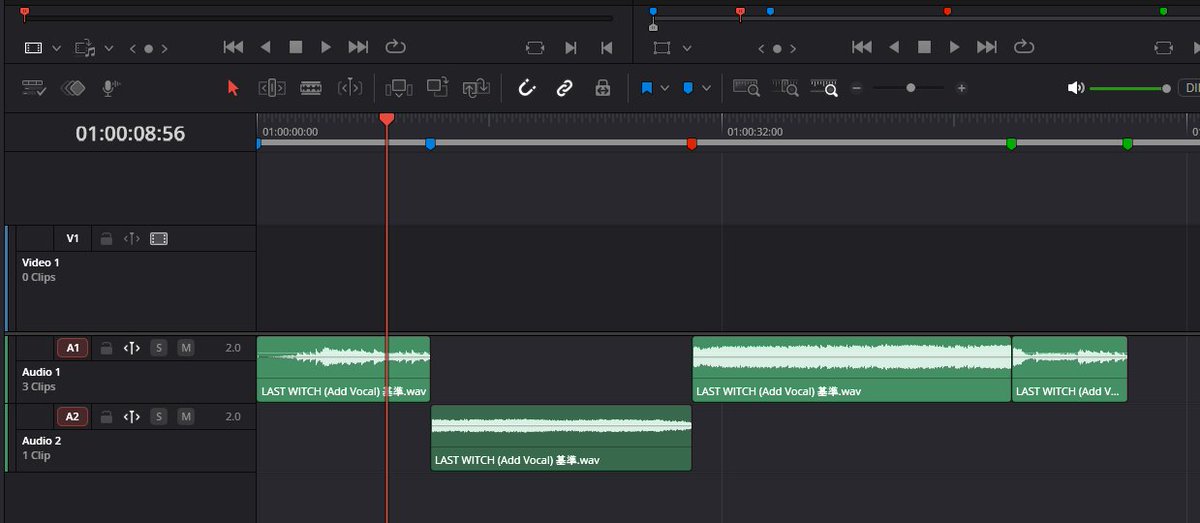This screenshot has width=1200, height=523.
Task: Stop playback in the timeline viewer
Action: (924, 47)
